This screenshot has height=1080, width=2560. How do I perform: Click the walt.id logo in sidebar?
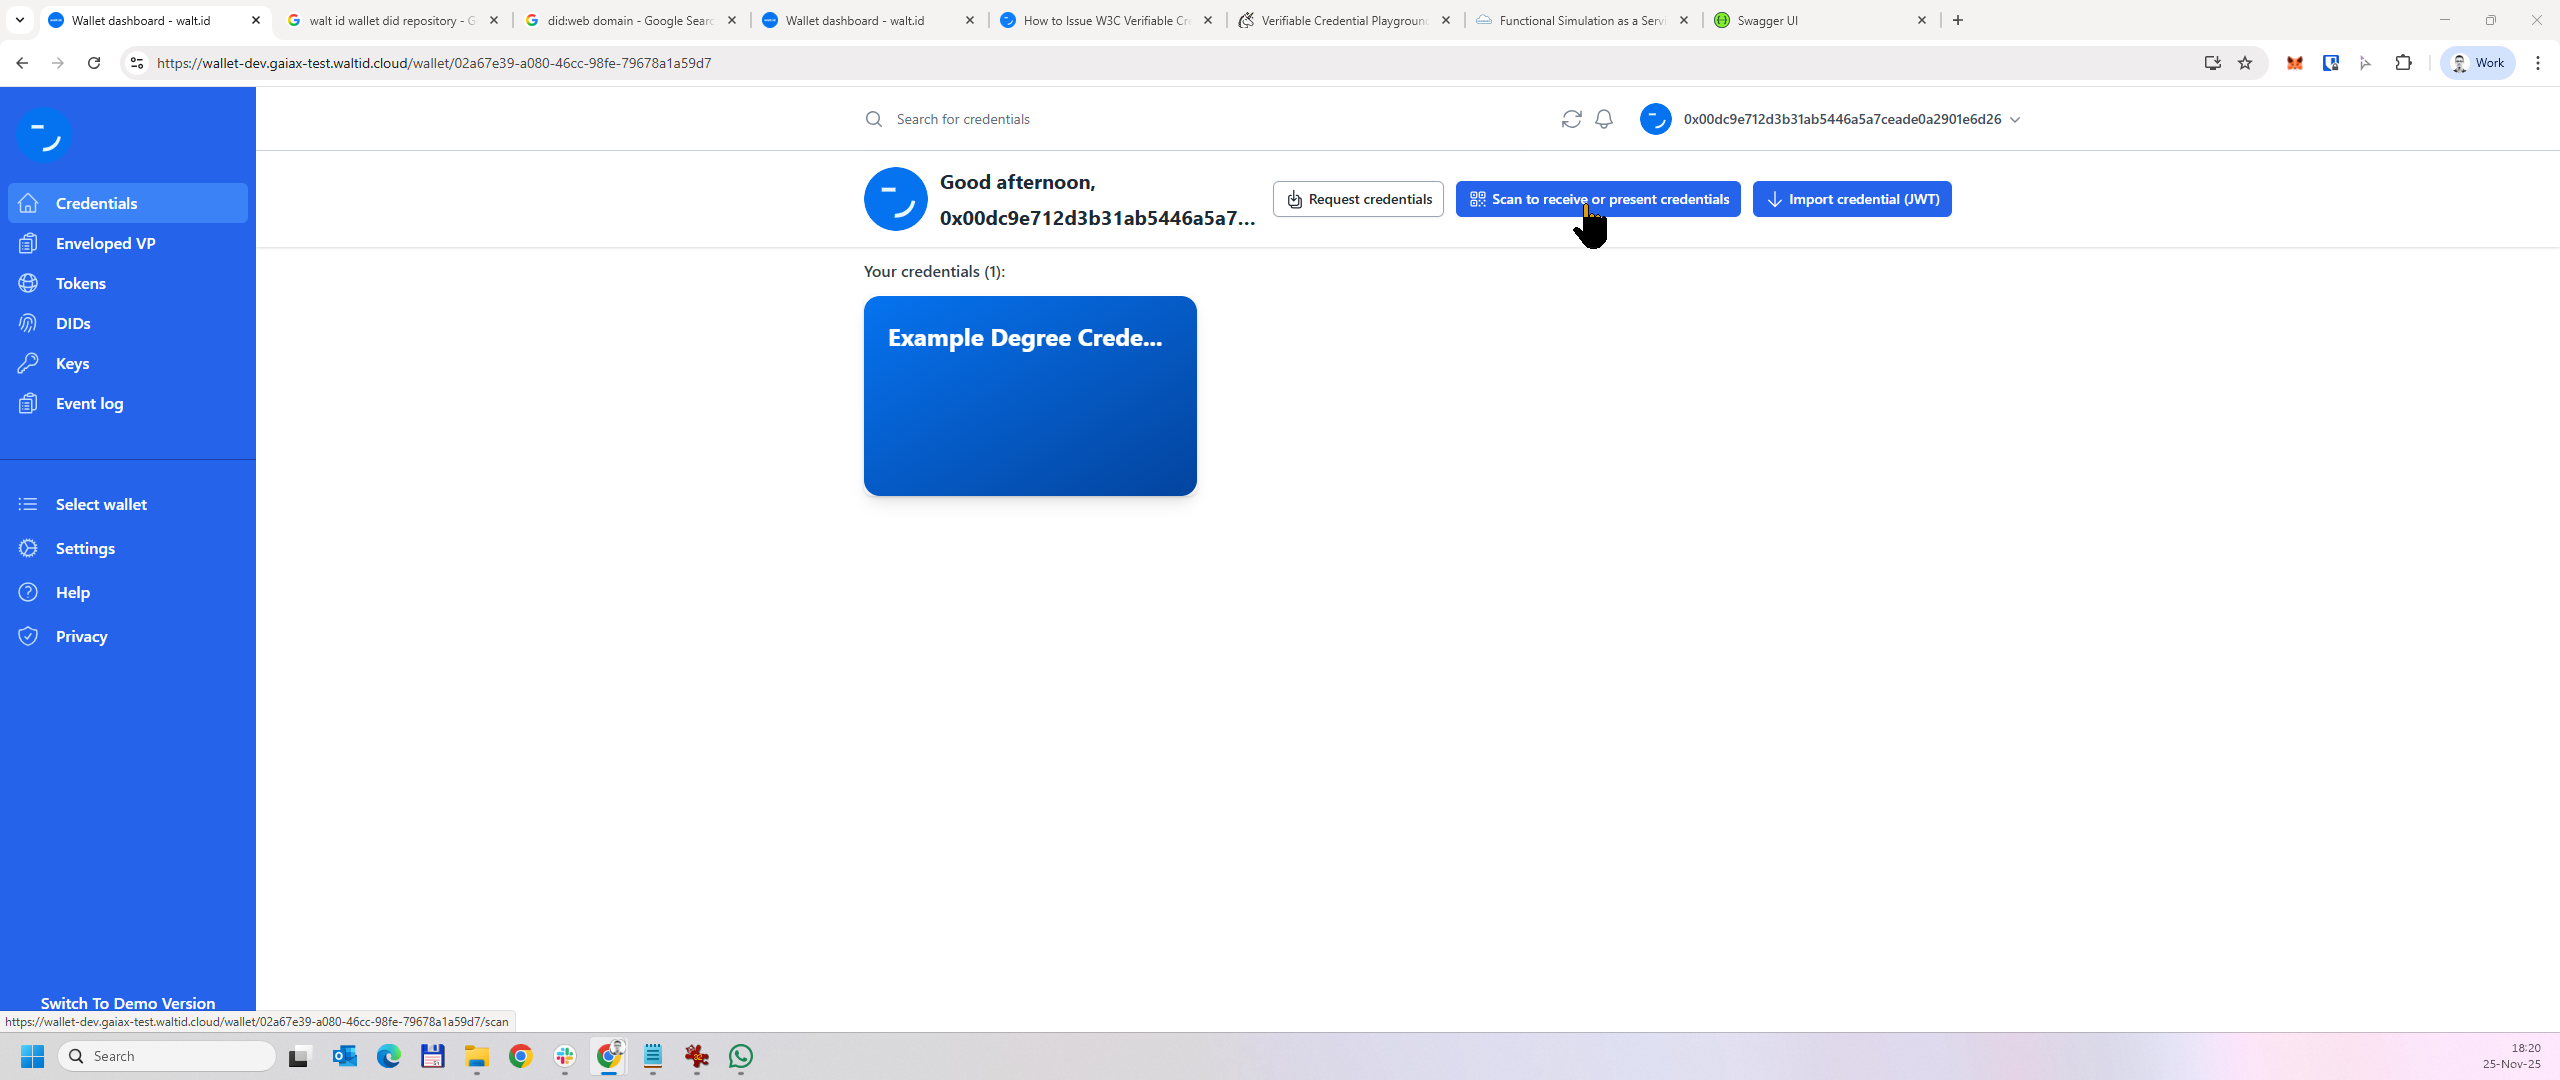[x=43, y=134]
